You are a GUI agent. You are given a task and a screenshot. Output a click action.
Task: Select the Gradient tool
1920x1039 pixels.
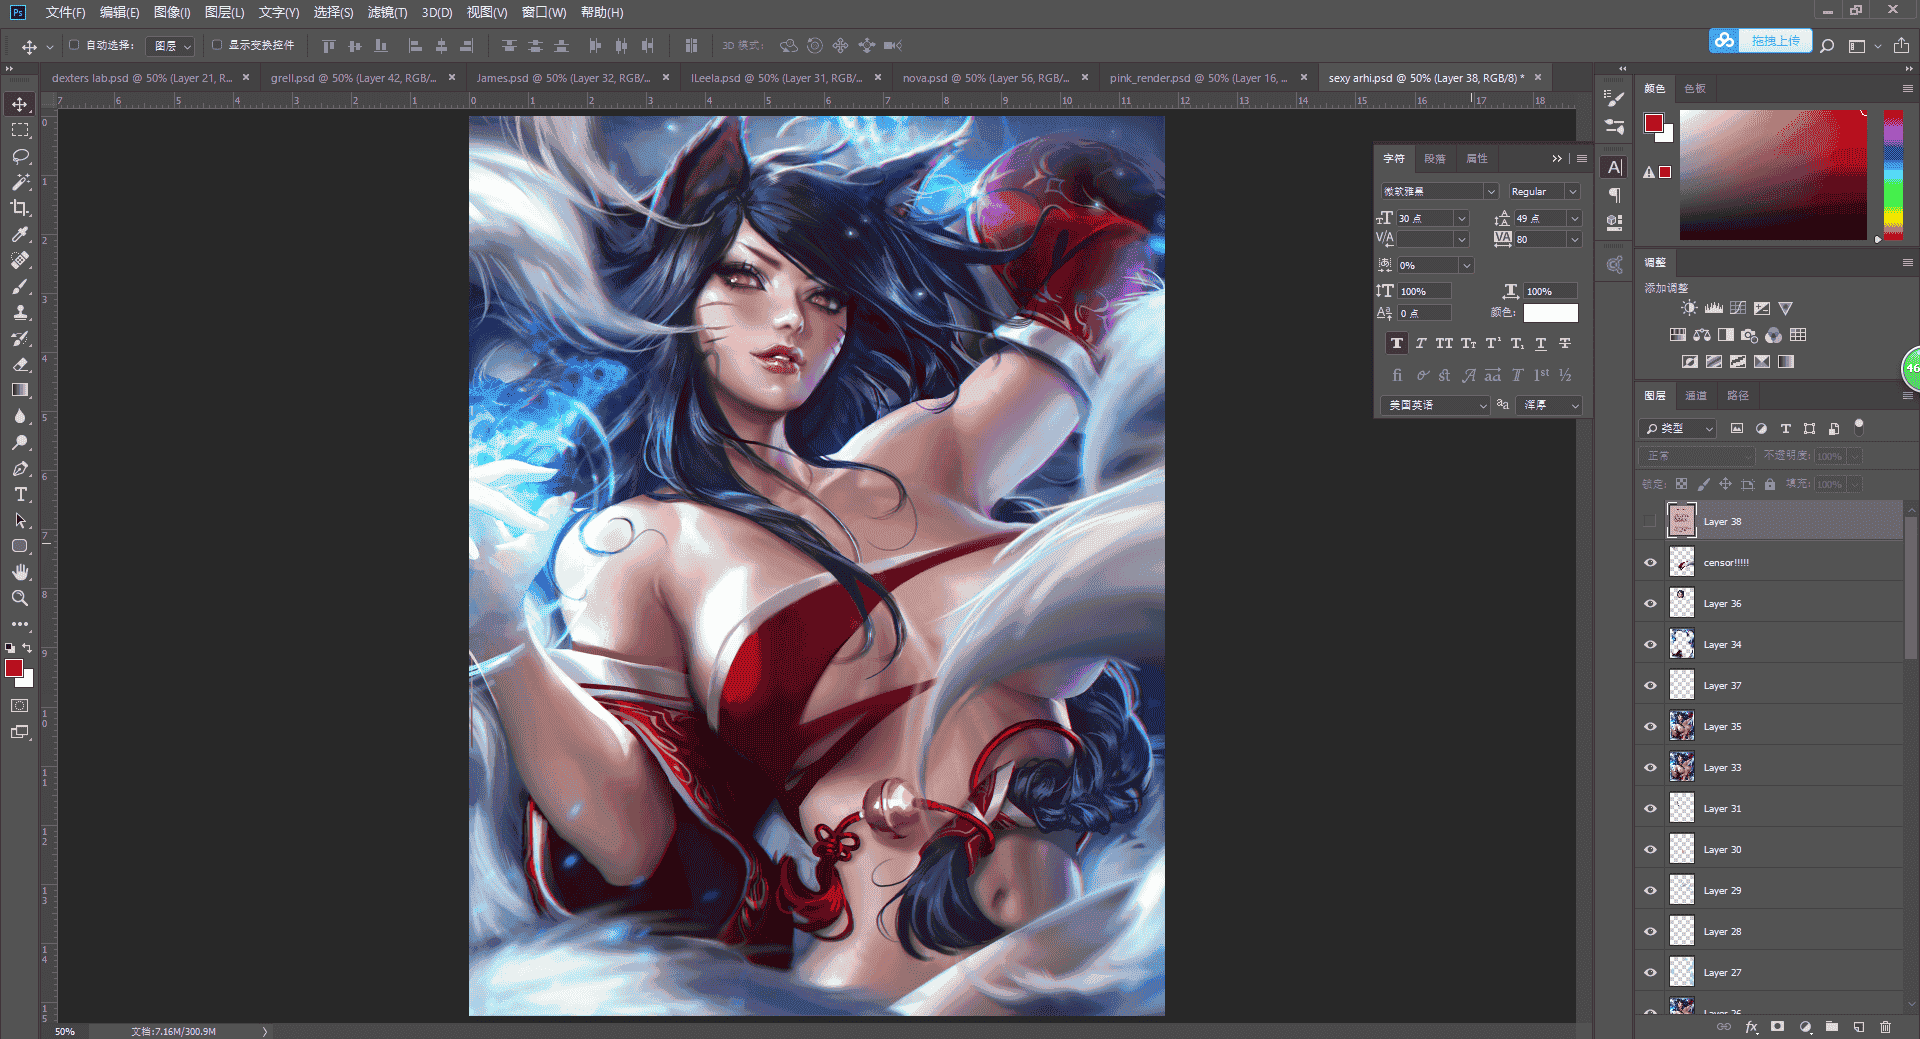[x=20, y=390]
